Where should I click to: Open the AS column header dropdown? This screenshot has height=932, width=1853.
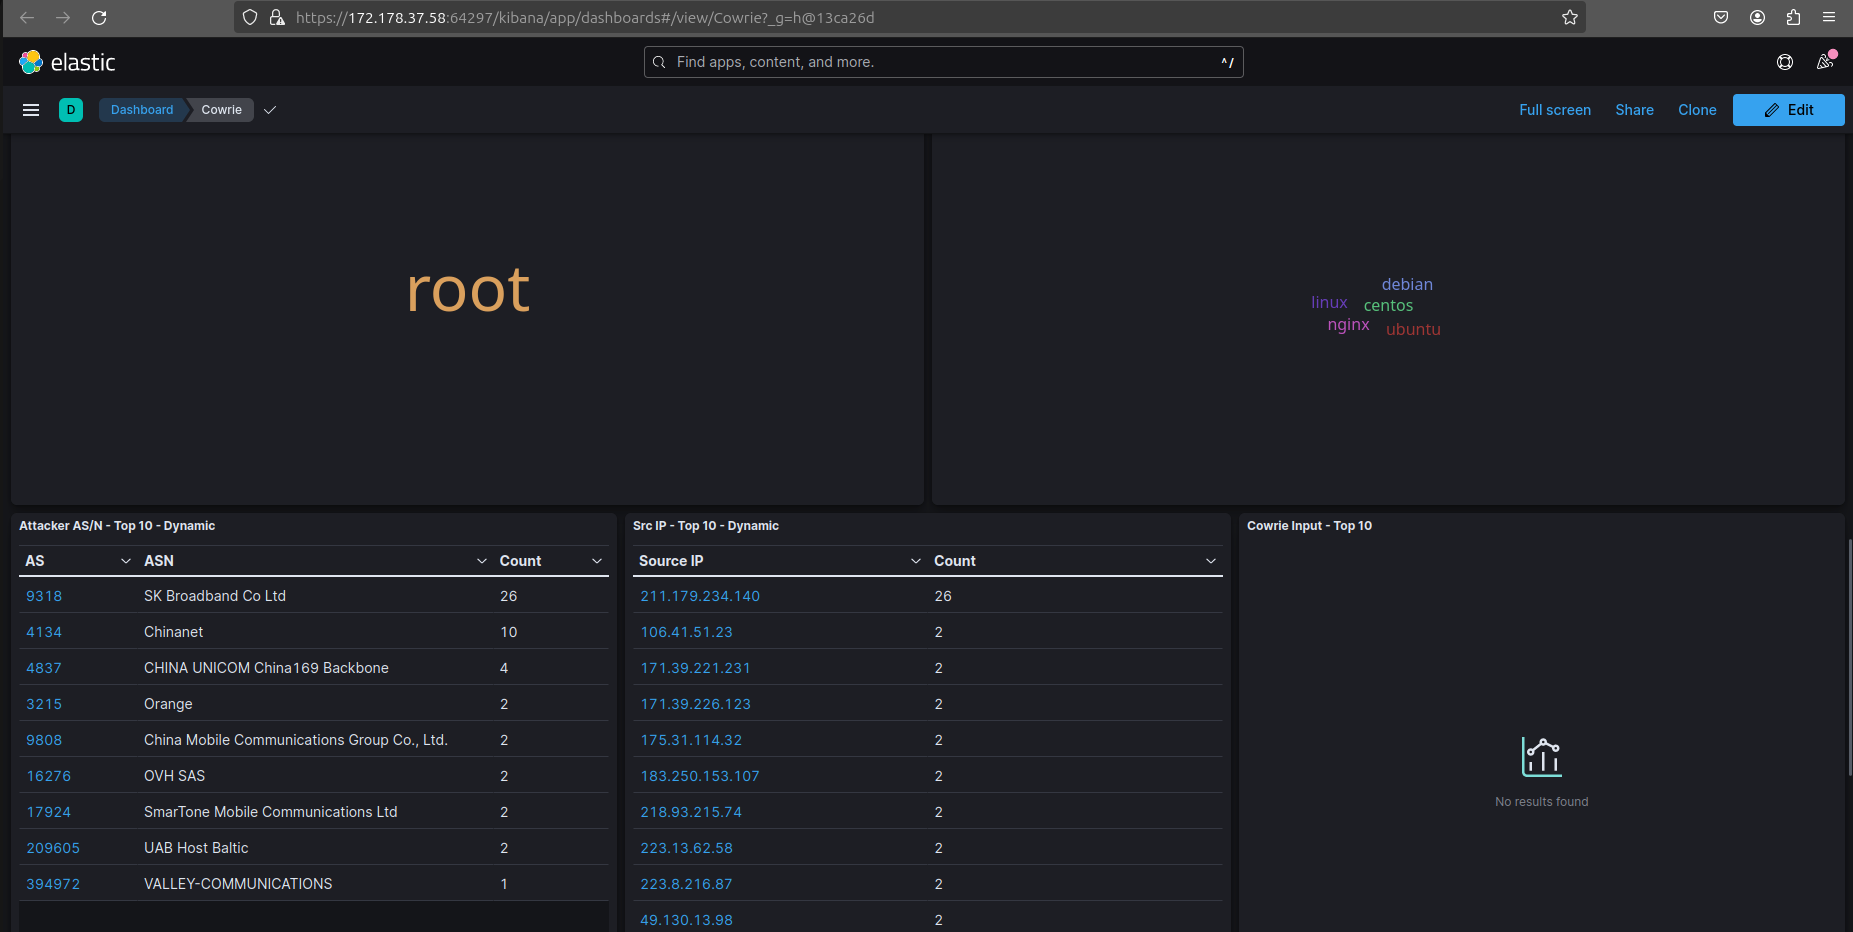[x=126, y=561]
